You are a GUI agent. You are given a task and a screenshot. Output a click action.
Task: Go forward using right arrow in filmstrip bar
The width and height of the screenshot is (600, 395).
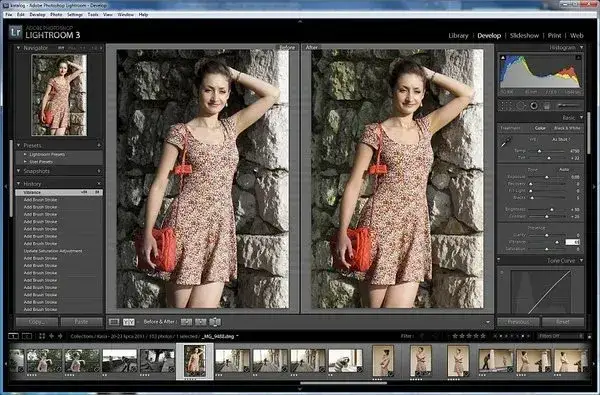[60, 336]
